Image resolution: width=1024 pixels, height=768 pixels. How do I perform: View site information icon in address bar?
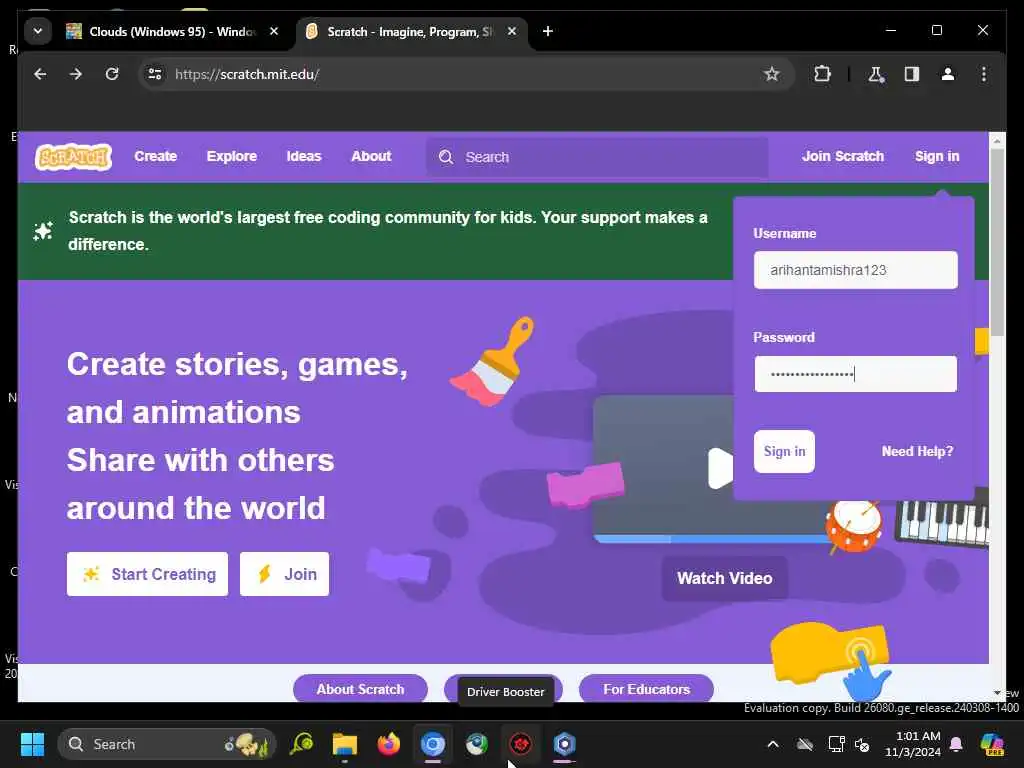pyautogui.click(x=155, y=74)
